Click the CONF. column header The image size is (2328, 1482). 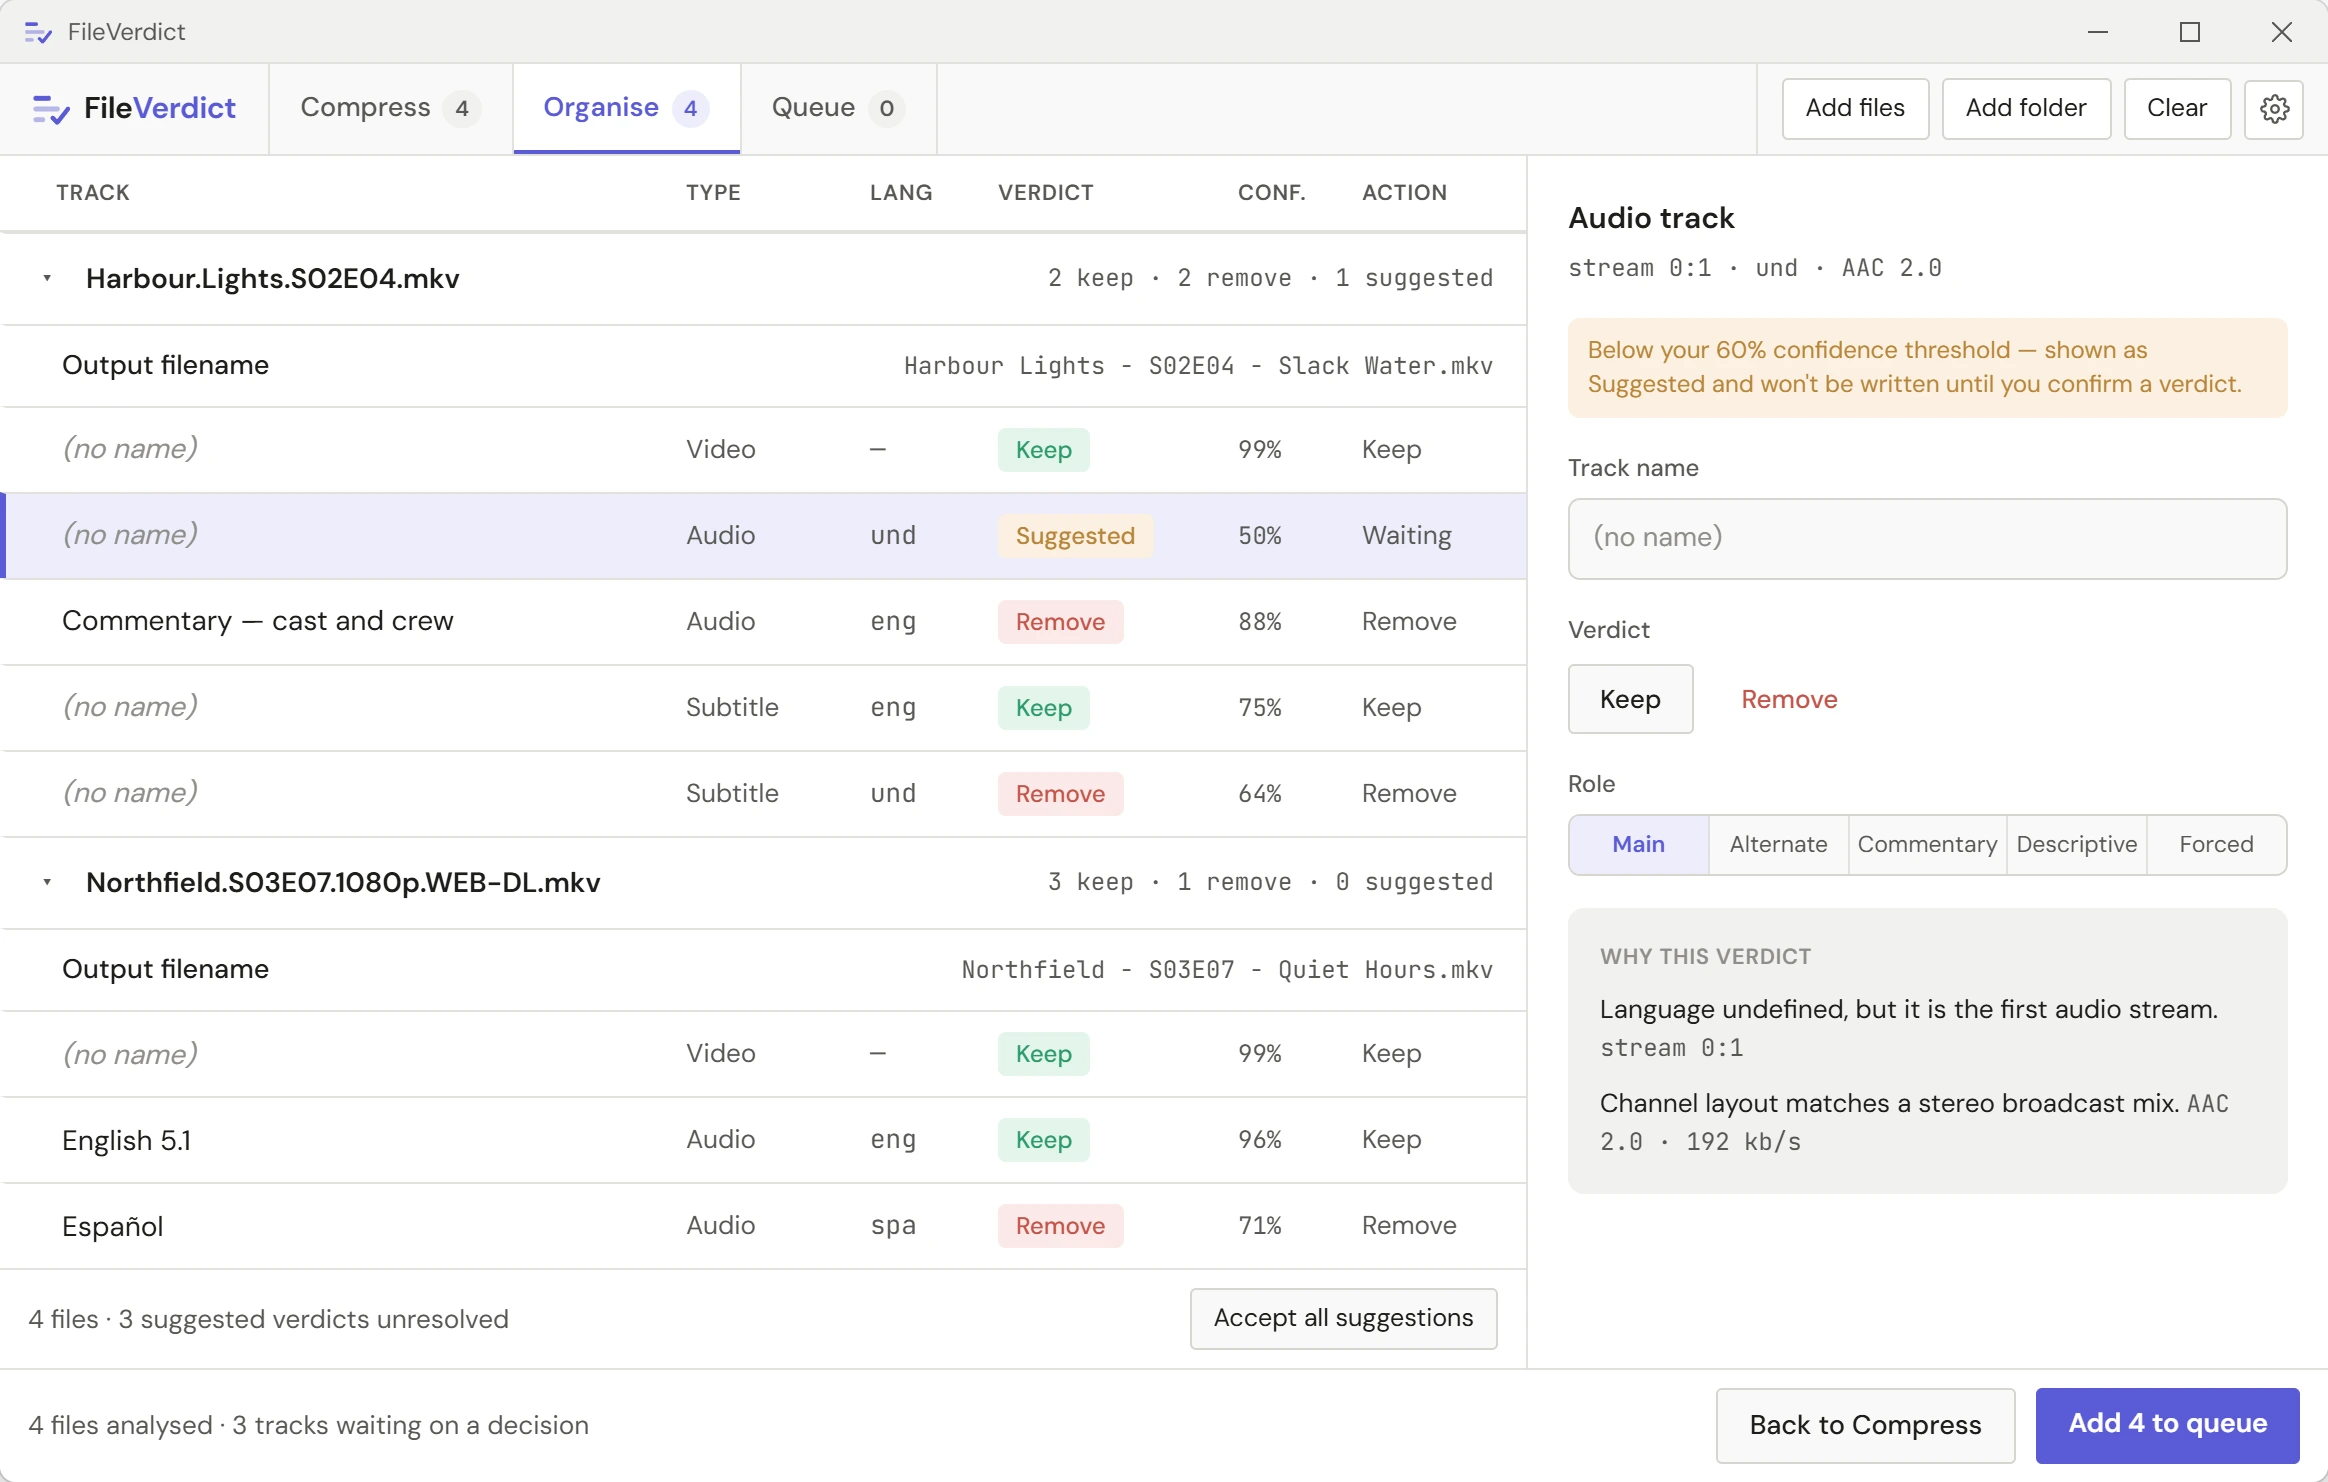[x=1271, y=192]
